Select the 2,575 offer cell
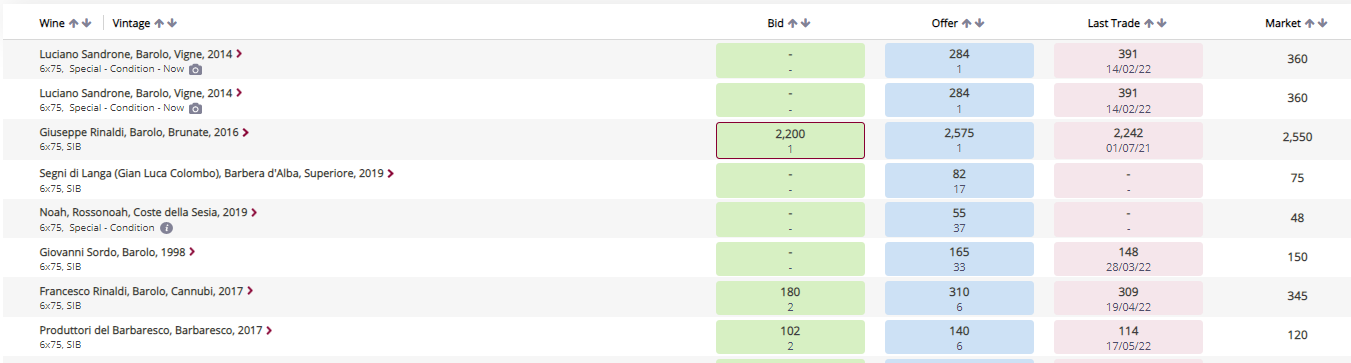Image resolution: width=1351 pixels, height=363 pixels. (959, 140)
